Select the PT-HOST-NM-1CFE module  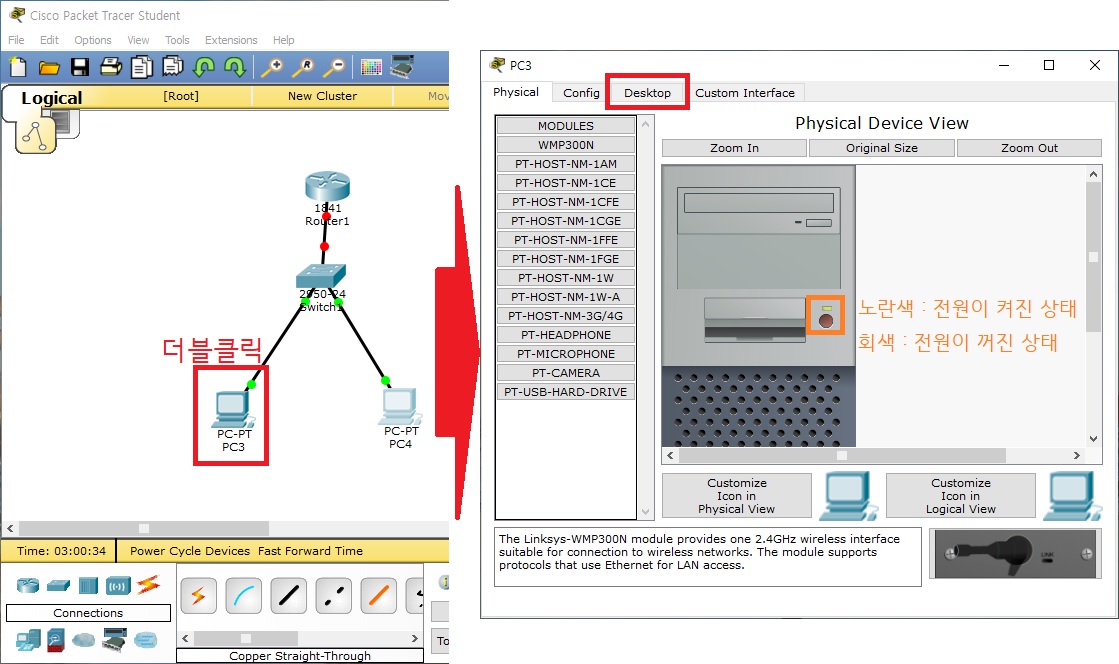(x=566, y=202)
